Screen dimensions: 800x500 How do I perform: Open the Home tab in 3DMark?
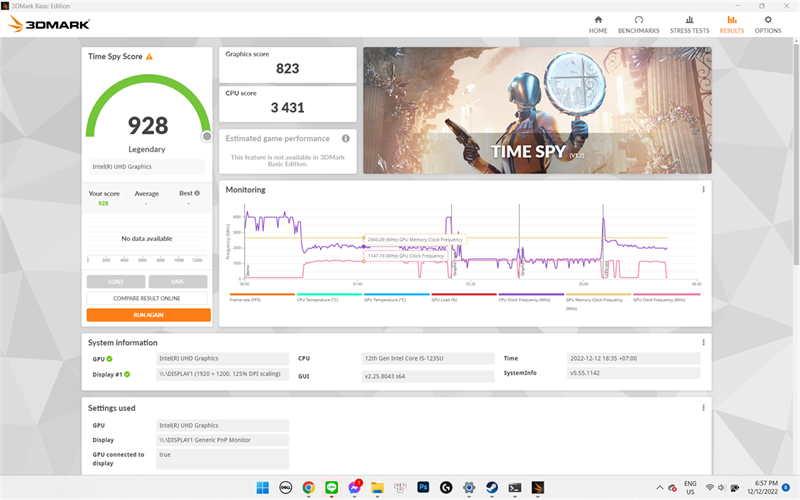pyautogui.click(x=598, y=24)
